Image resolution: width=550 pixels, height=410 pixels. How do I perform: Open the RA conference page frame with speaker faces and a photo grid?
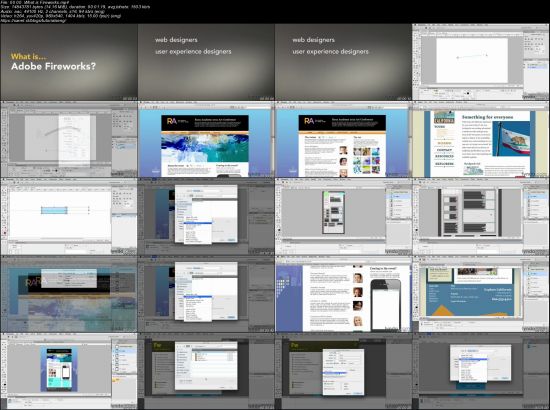(x=343, y=139)
